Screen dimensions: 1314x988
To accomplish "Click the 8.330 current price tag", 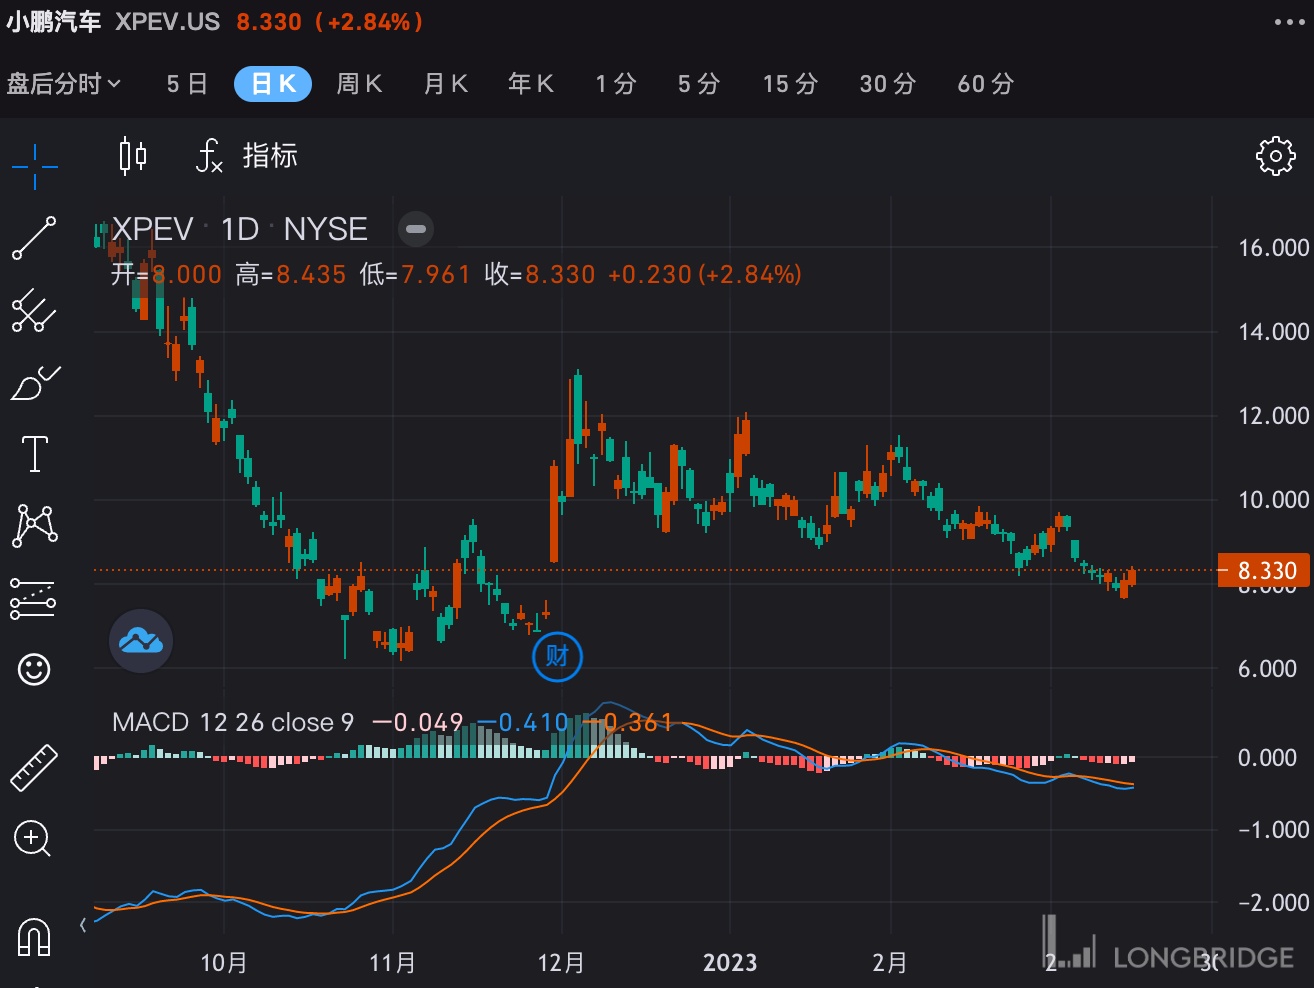I will (x=1266, y=571).
